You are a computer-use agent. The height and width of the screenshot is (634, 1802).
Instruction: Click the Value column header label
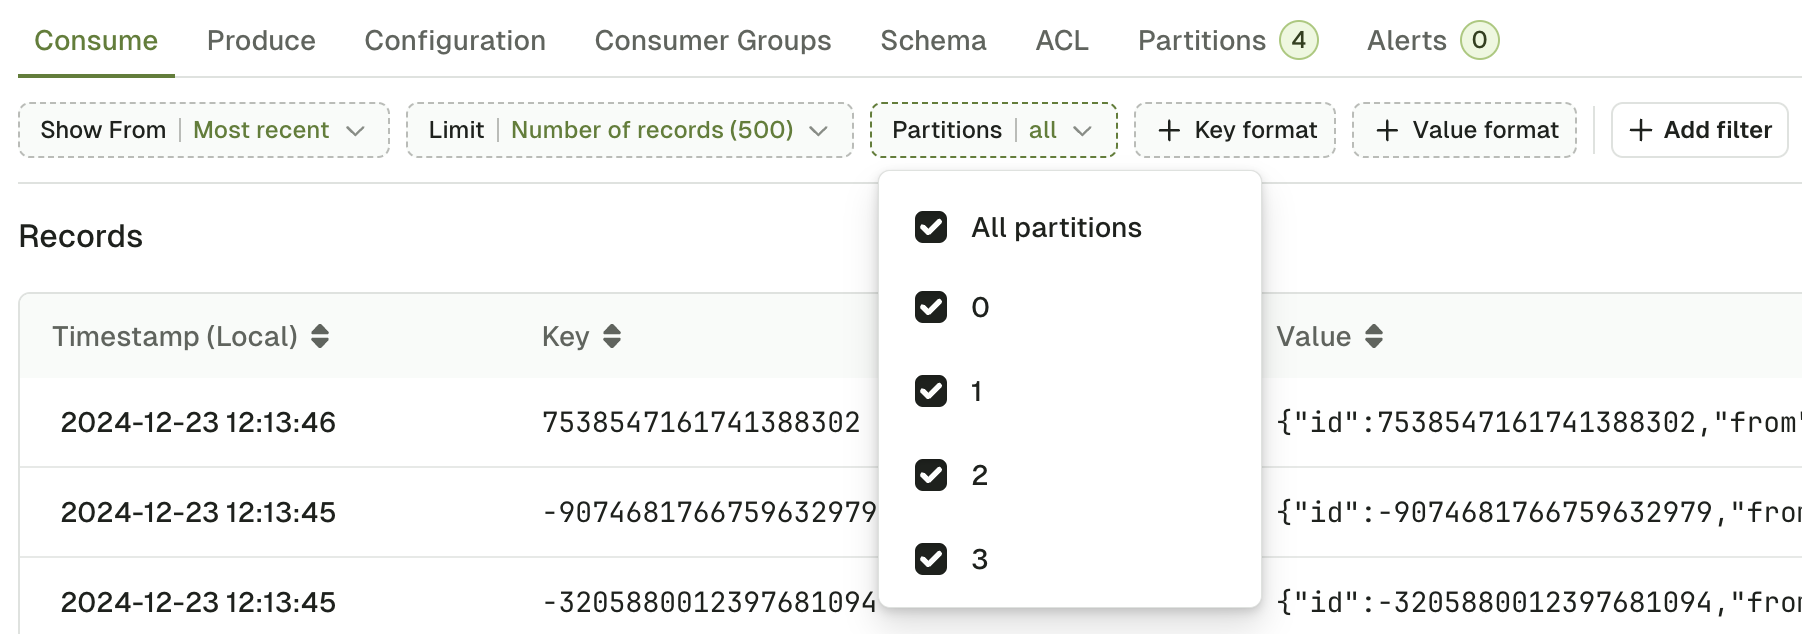[1313, 336]
